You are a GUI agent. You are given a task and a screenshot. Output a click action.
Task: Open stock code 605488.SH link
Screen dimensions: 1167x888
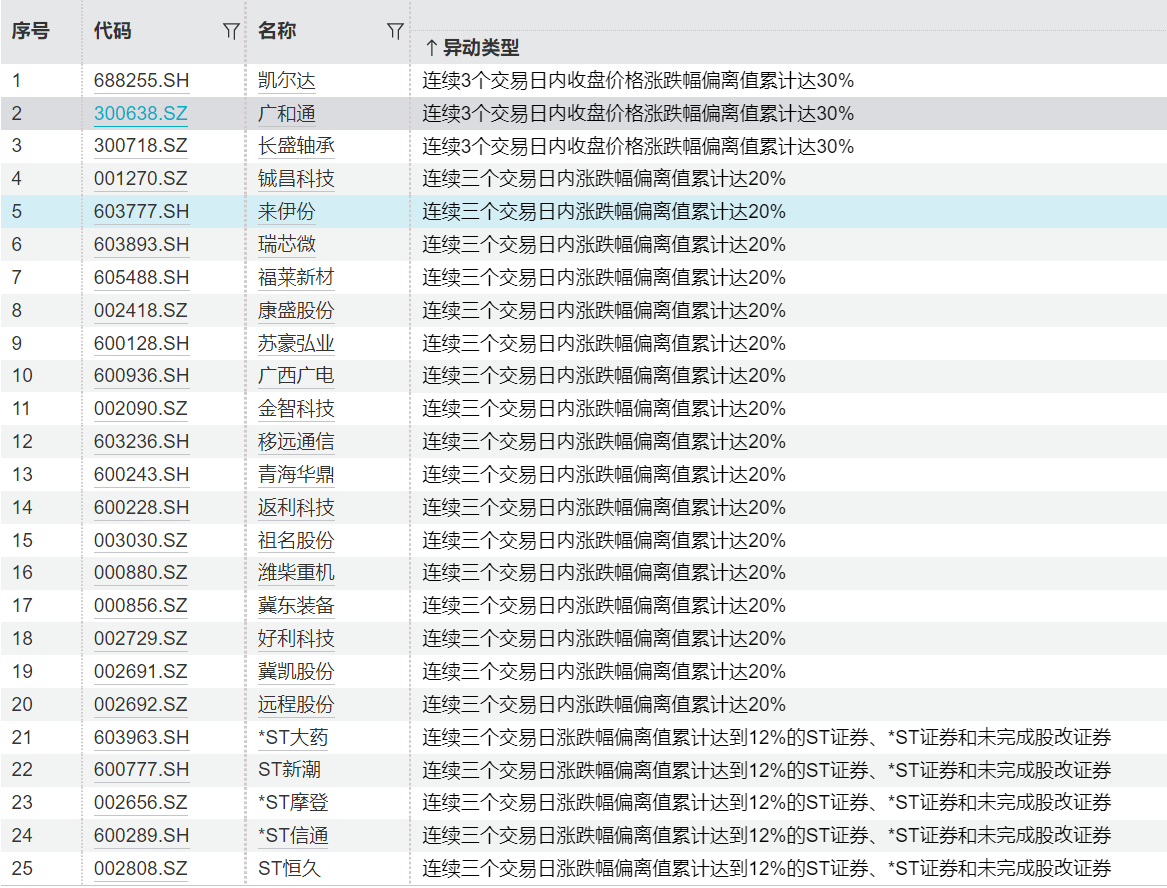tap(141, 278)
